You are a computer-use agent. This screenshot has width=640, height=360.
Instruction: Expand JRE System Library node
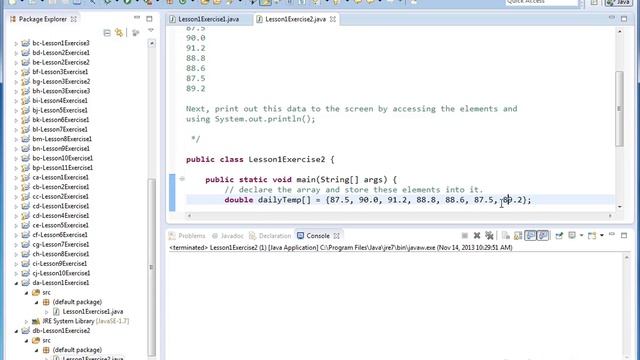pyautogui.click(x=27, y=322)
